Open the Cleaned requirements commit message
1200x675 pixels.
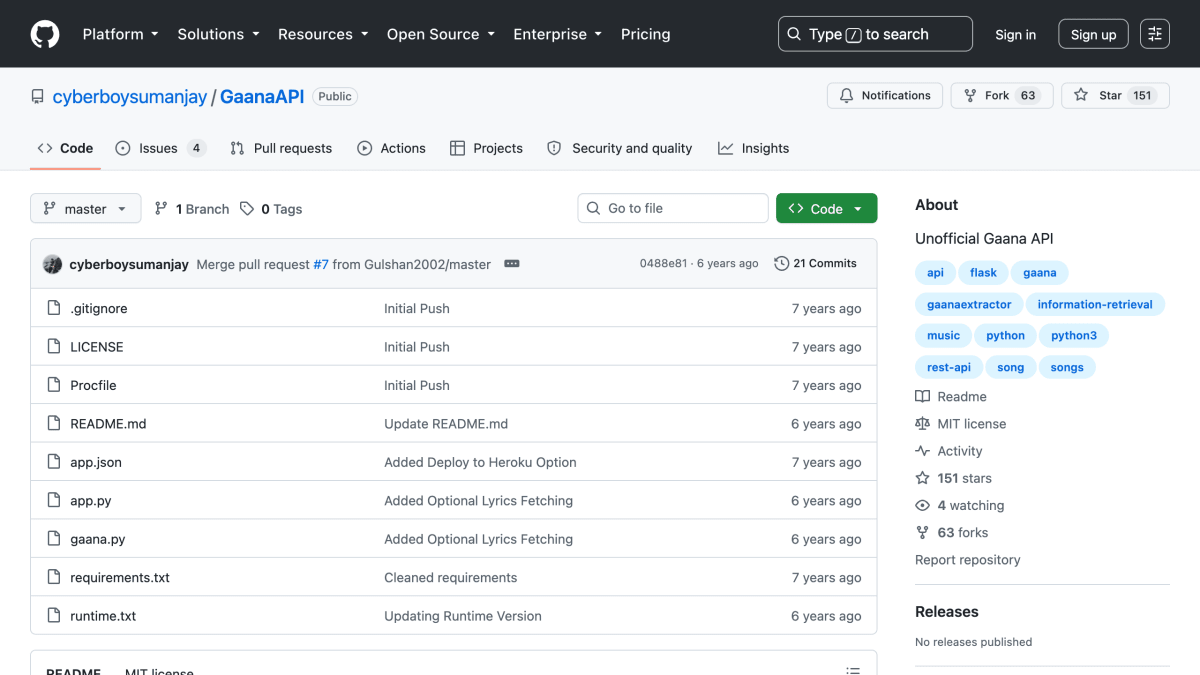[451, 578]
